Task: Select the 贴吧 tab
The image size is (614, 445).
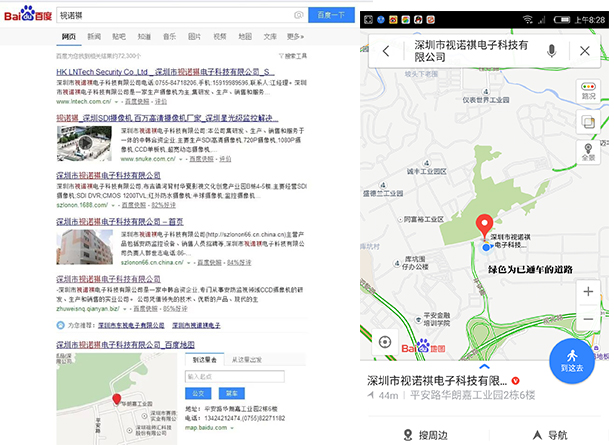Action: (119, 36)
